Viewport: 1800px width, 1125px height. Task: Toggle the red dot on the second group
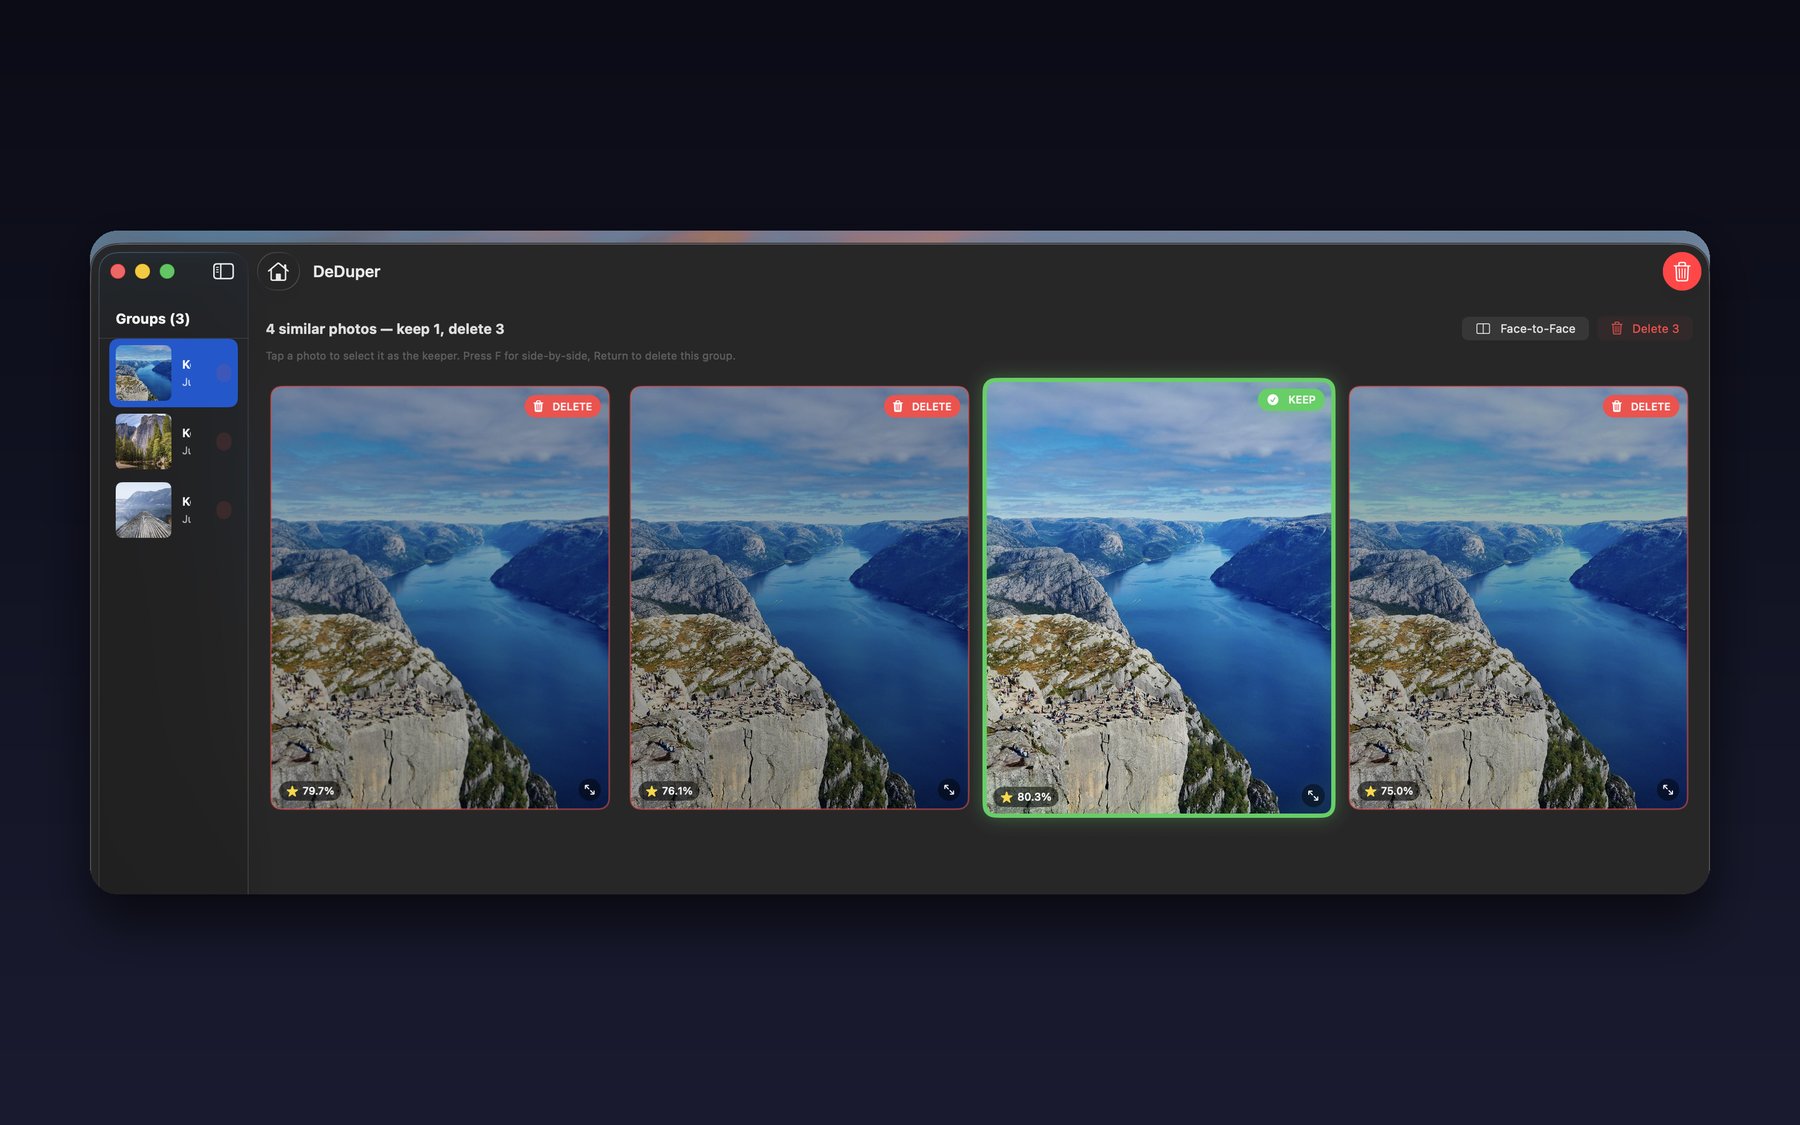pyautogui.click(x=224, y=441)
